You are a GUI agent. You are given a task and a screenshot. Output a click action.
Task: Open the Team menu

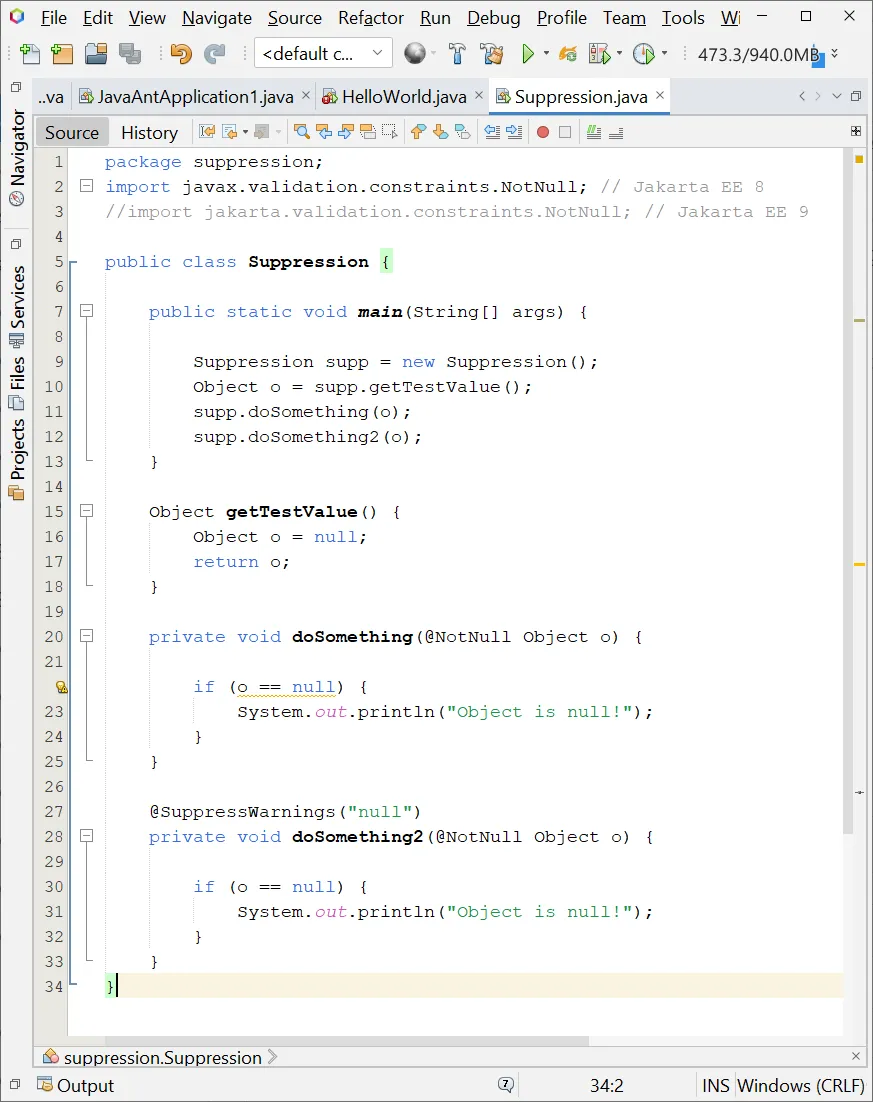[624, 18]
